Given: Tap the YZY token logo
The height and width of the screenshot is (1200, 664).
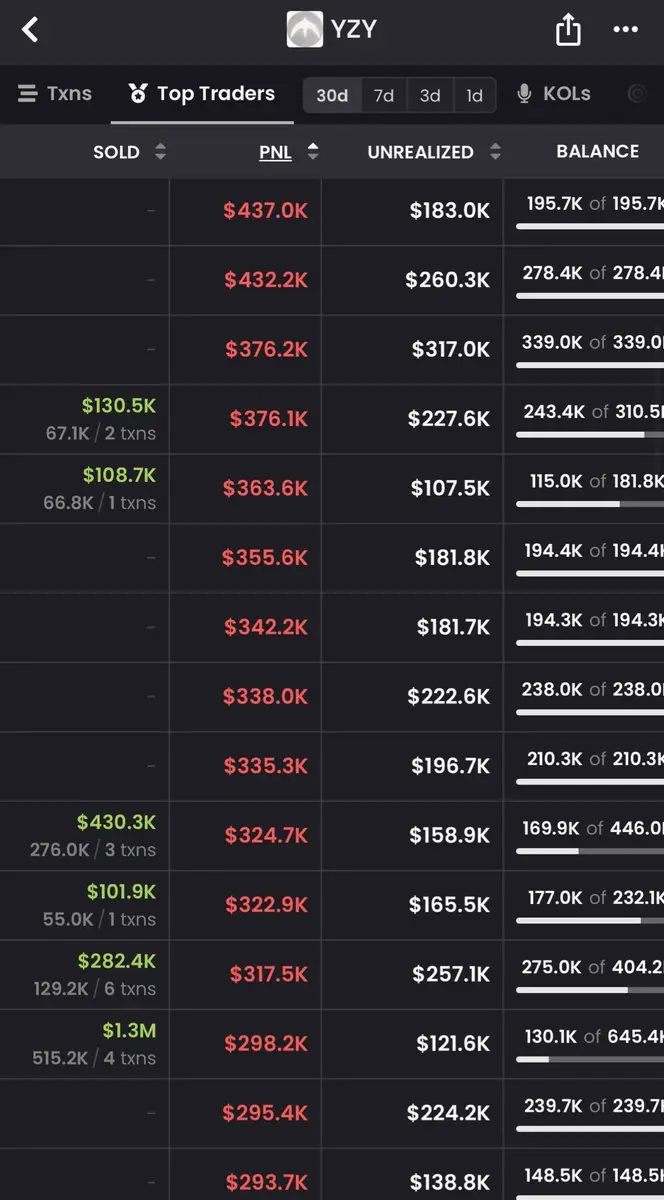Looking at the screenshot, I should [304, 29].
